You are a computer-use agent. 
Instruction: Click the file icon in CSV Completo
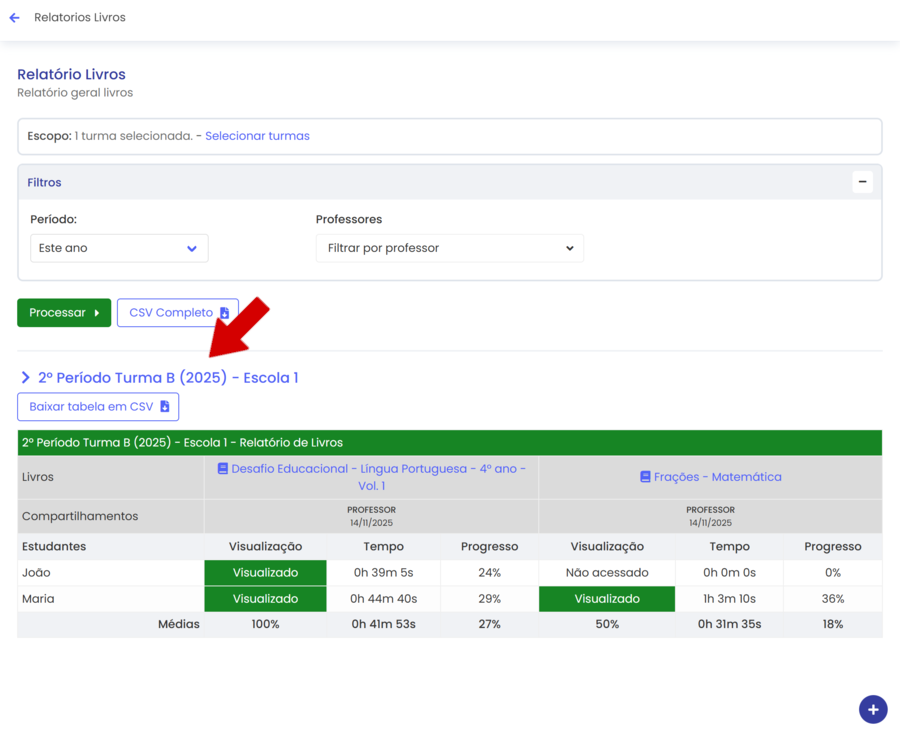(225, 313)
